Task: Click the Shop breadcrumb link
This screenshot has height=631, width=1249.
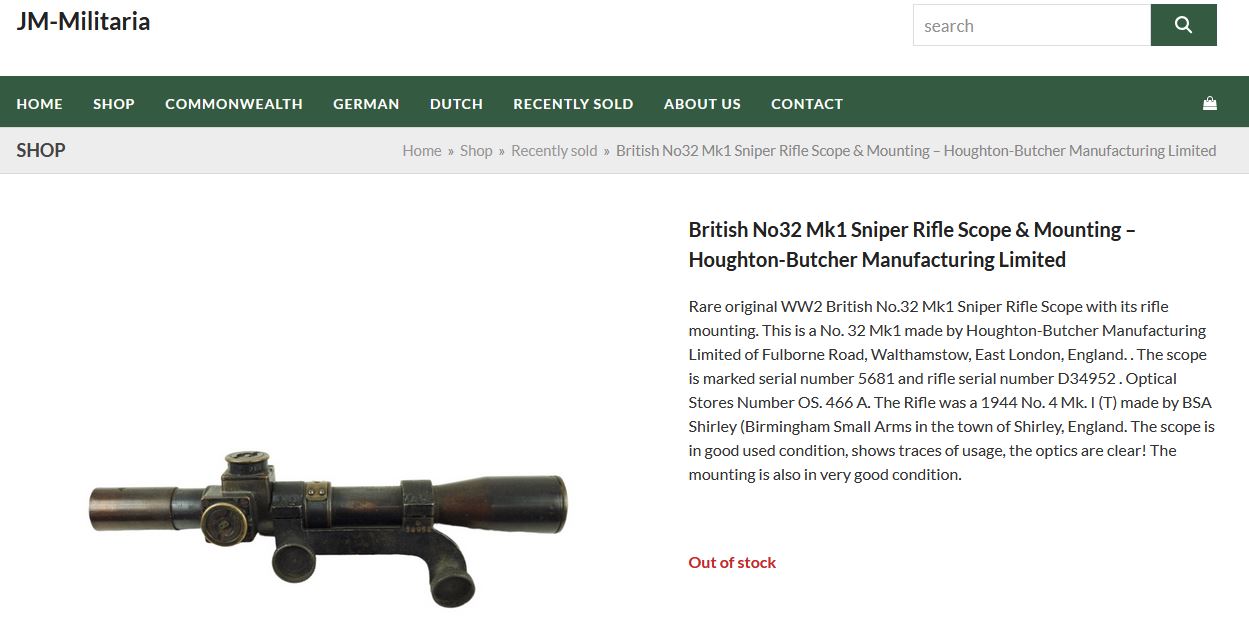Action: 476,151
